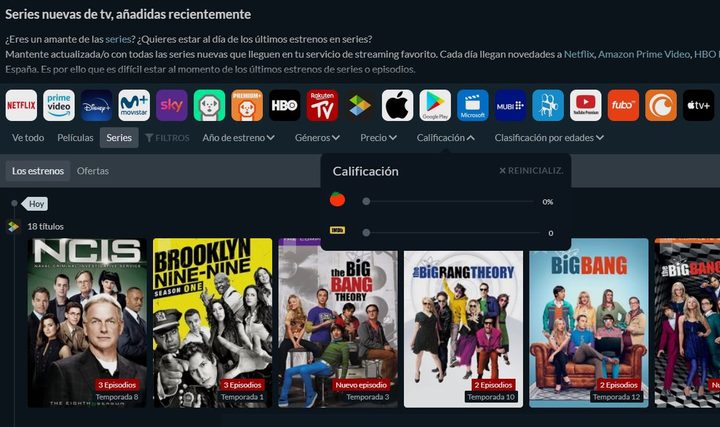Image resolution: width=720 pixels, height=427 pixels.
Task: Select the Netflix provider icon
Action: tap(21, 105)
